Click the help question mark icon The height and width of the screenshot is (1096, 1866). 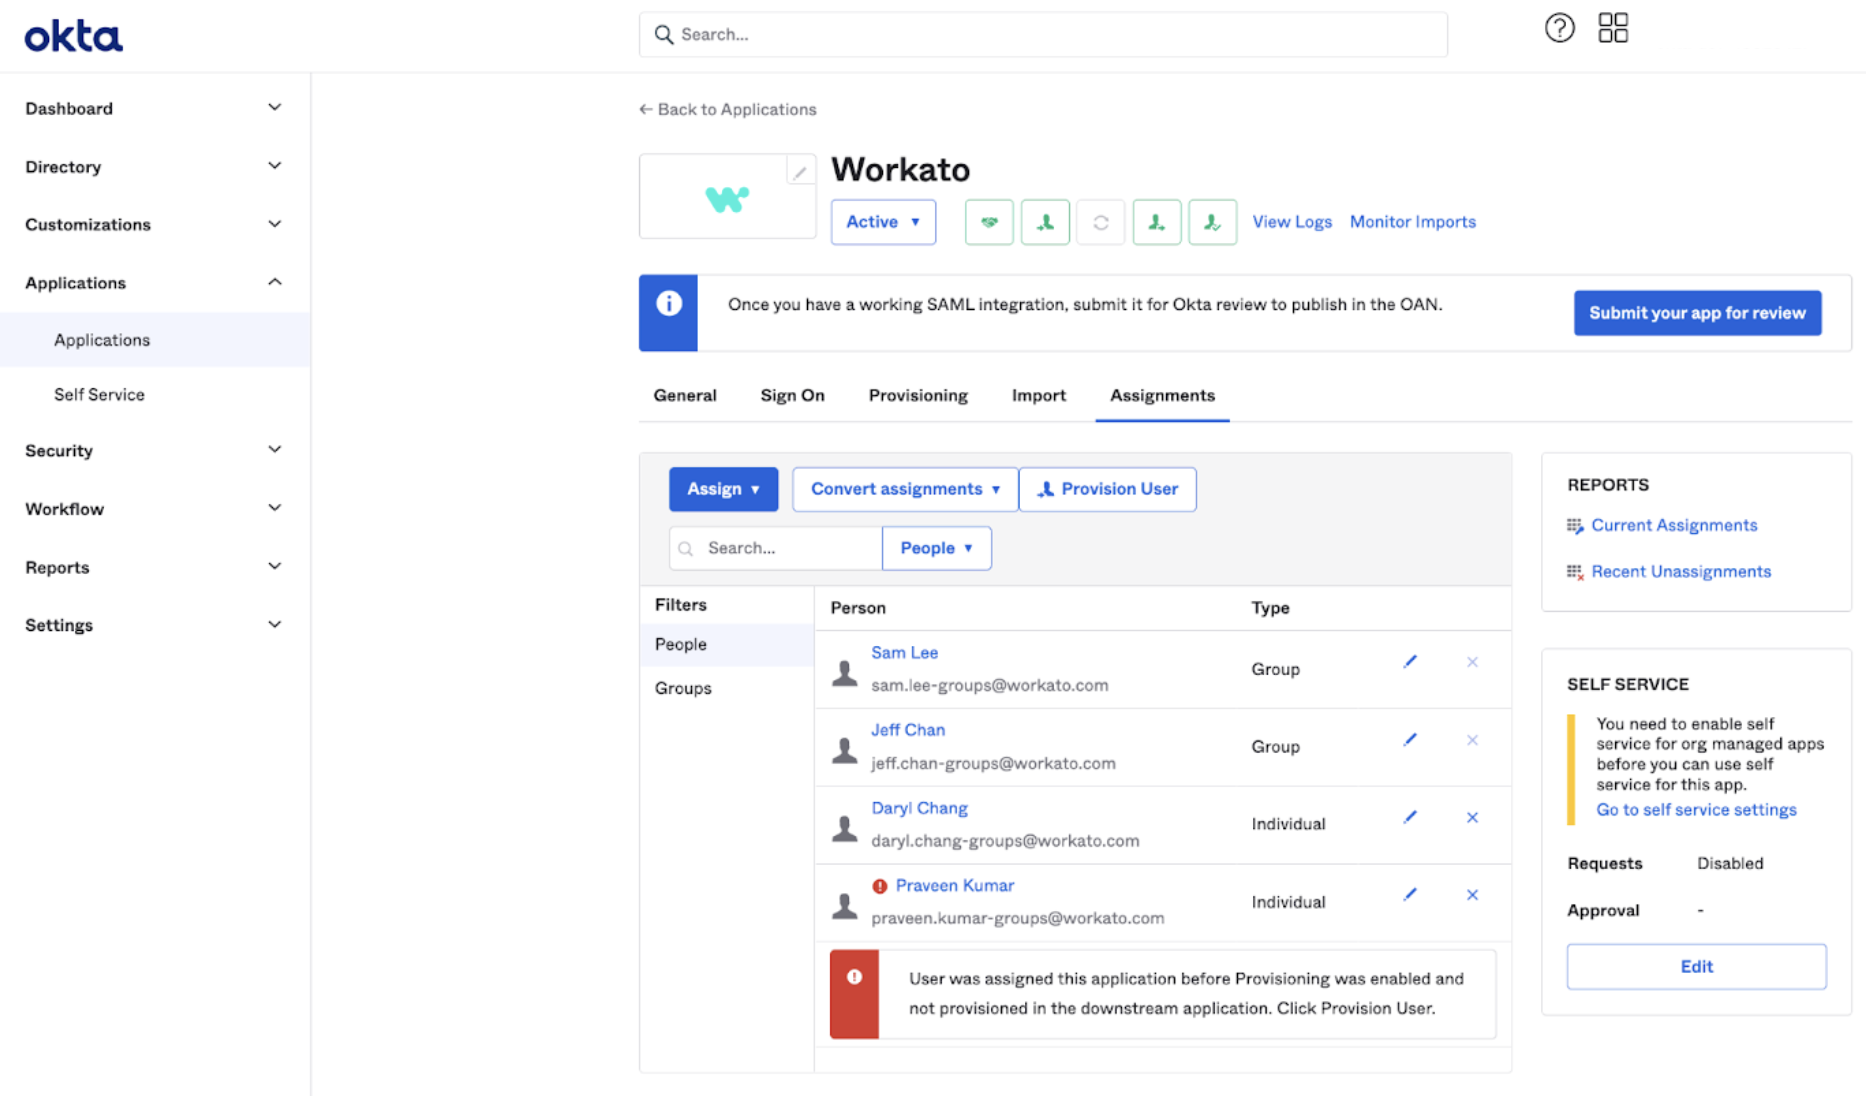coord(1559,28)
